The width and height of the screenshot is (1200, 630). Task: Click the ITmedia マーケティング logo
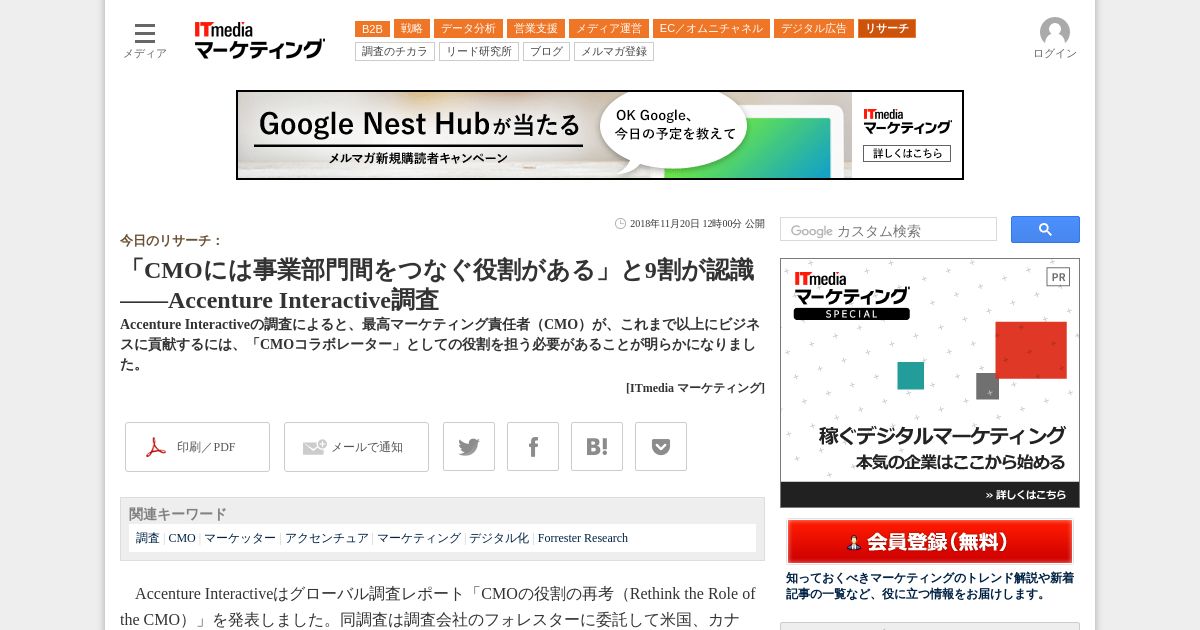259,40
